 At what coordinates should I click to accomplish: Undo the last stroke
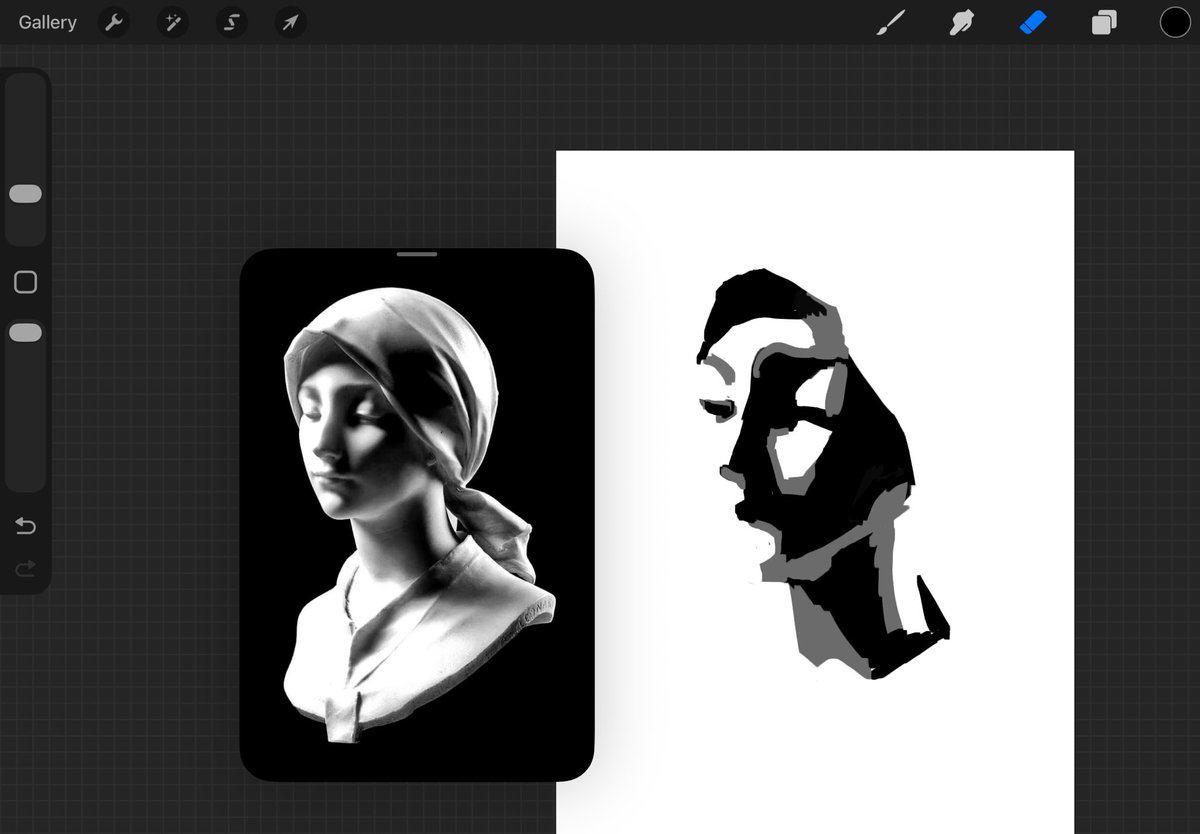pos(25,526)
